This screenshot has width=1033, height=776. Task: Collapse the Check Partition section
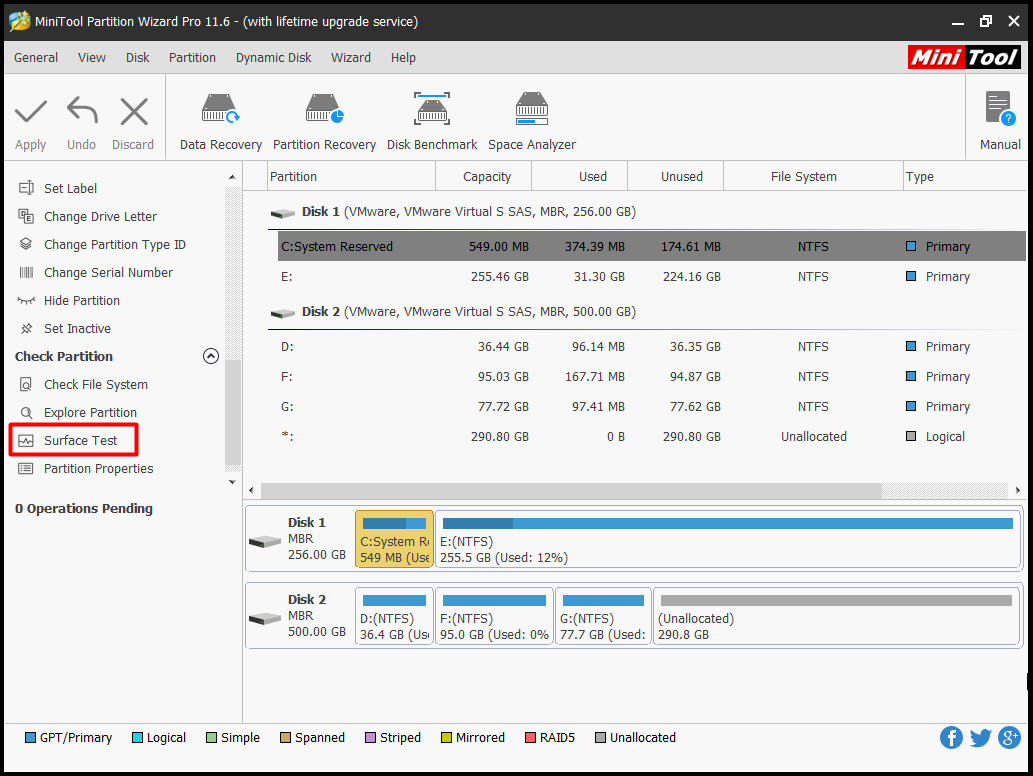click(x=211, y=356)
